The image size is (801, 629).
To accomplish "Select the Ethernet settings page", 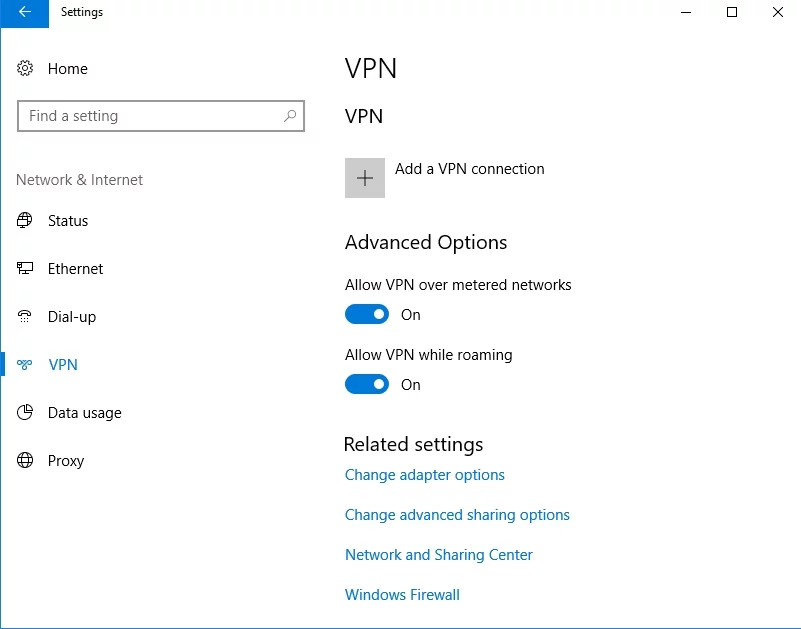I will 75,269.
